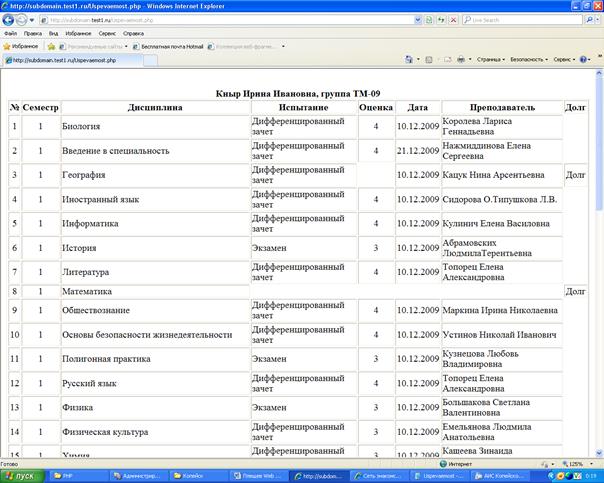Expand the Сервис command bar dropdown
604x483 pixels.
coord(565,60)
